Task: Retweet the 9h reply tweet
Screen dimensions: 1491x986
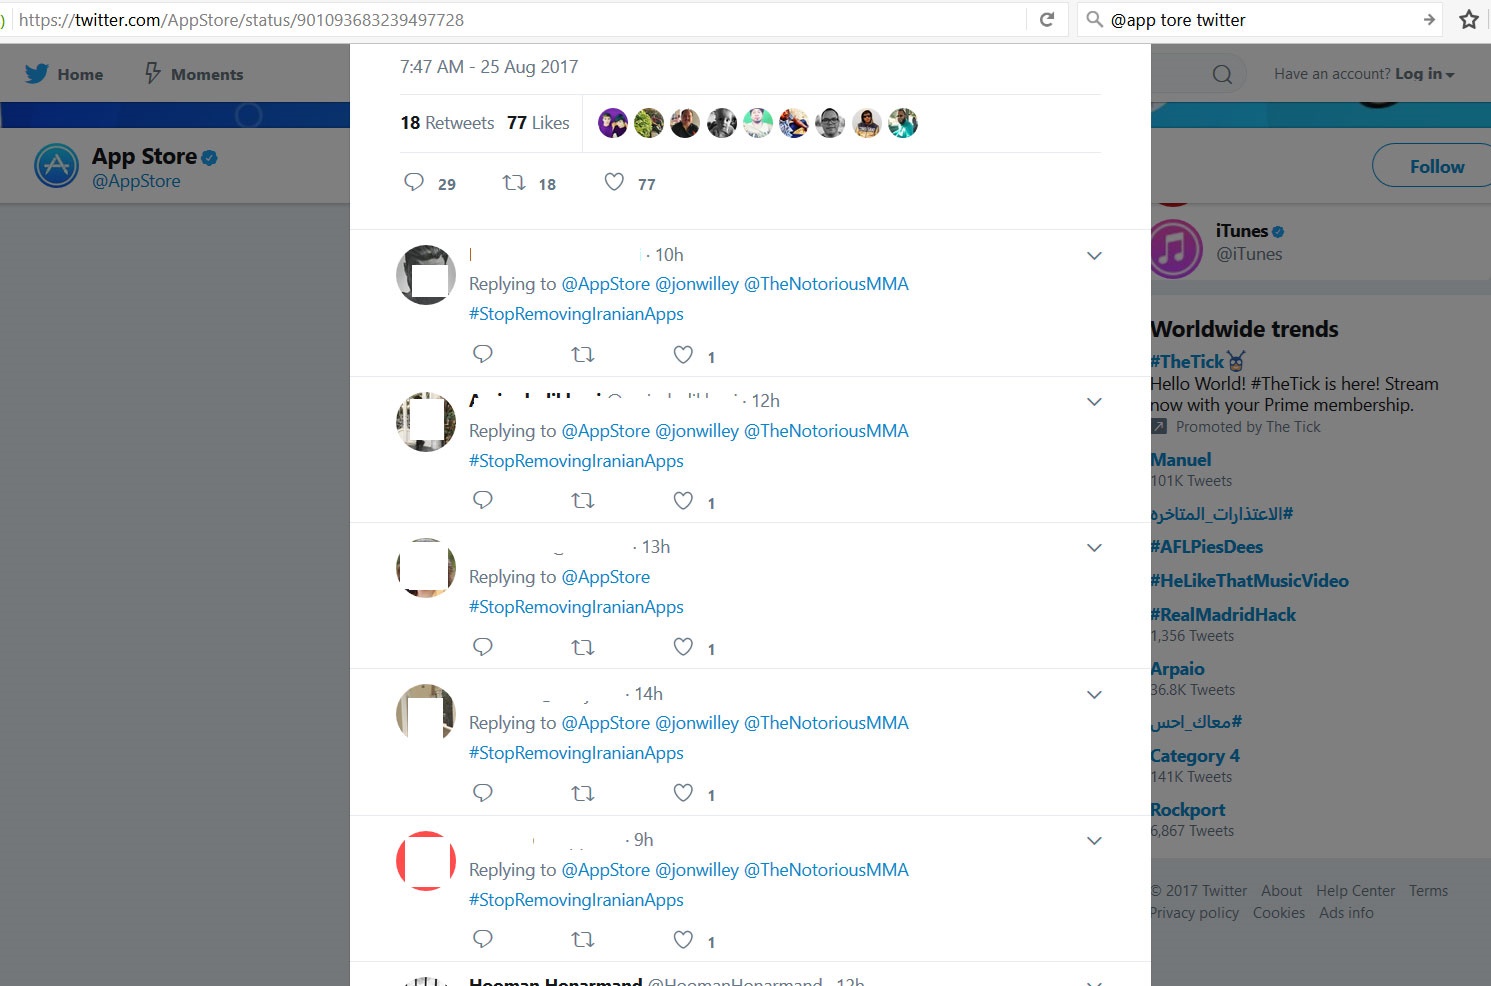Action: tap(583, 939)
